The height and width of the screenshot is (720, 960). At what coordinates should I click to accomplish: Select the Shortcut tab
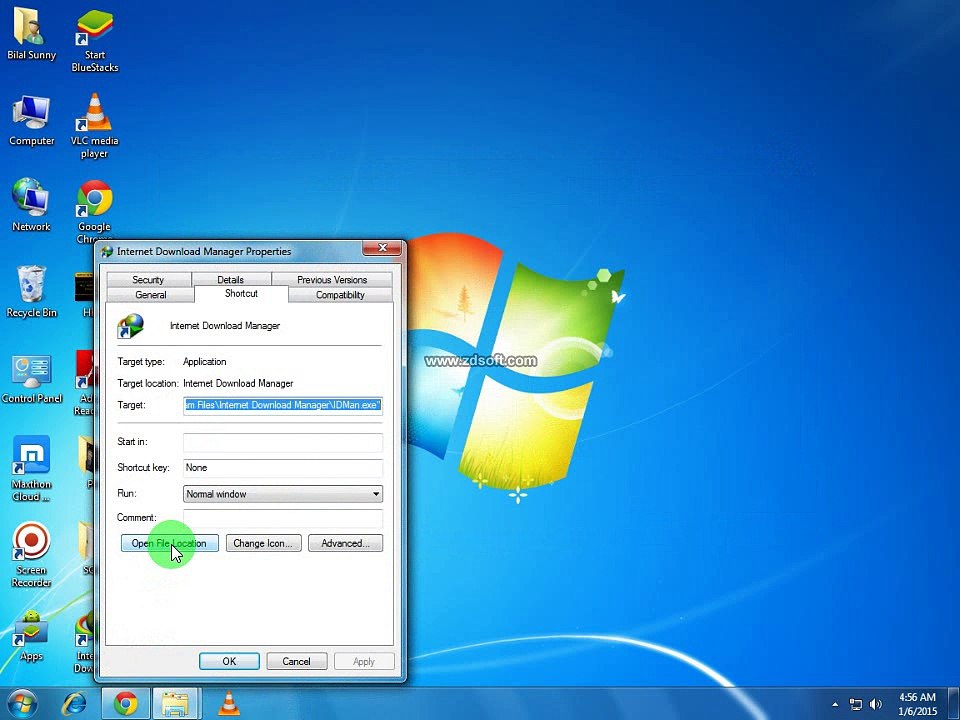241,293
